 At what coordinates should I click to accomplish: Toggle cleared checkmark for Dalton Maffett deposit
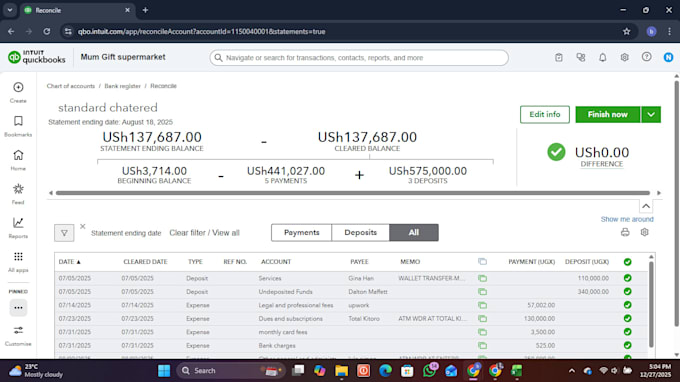[x=628, y=291]
